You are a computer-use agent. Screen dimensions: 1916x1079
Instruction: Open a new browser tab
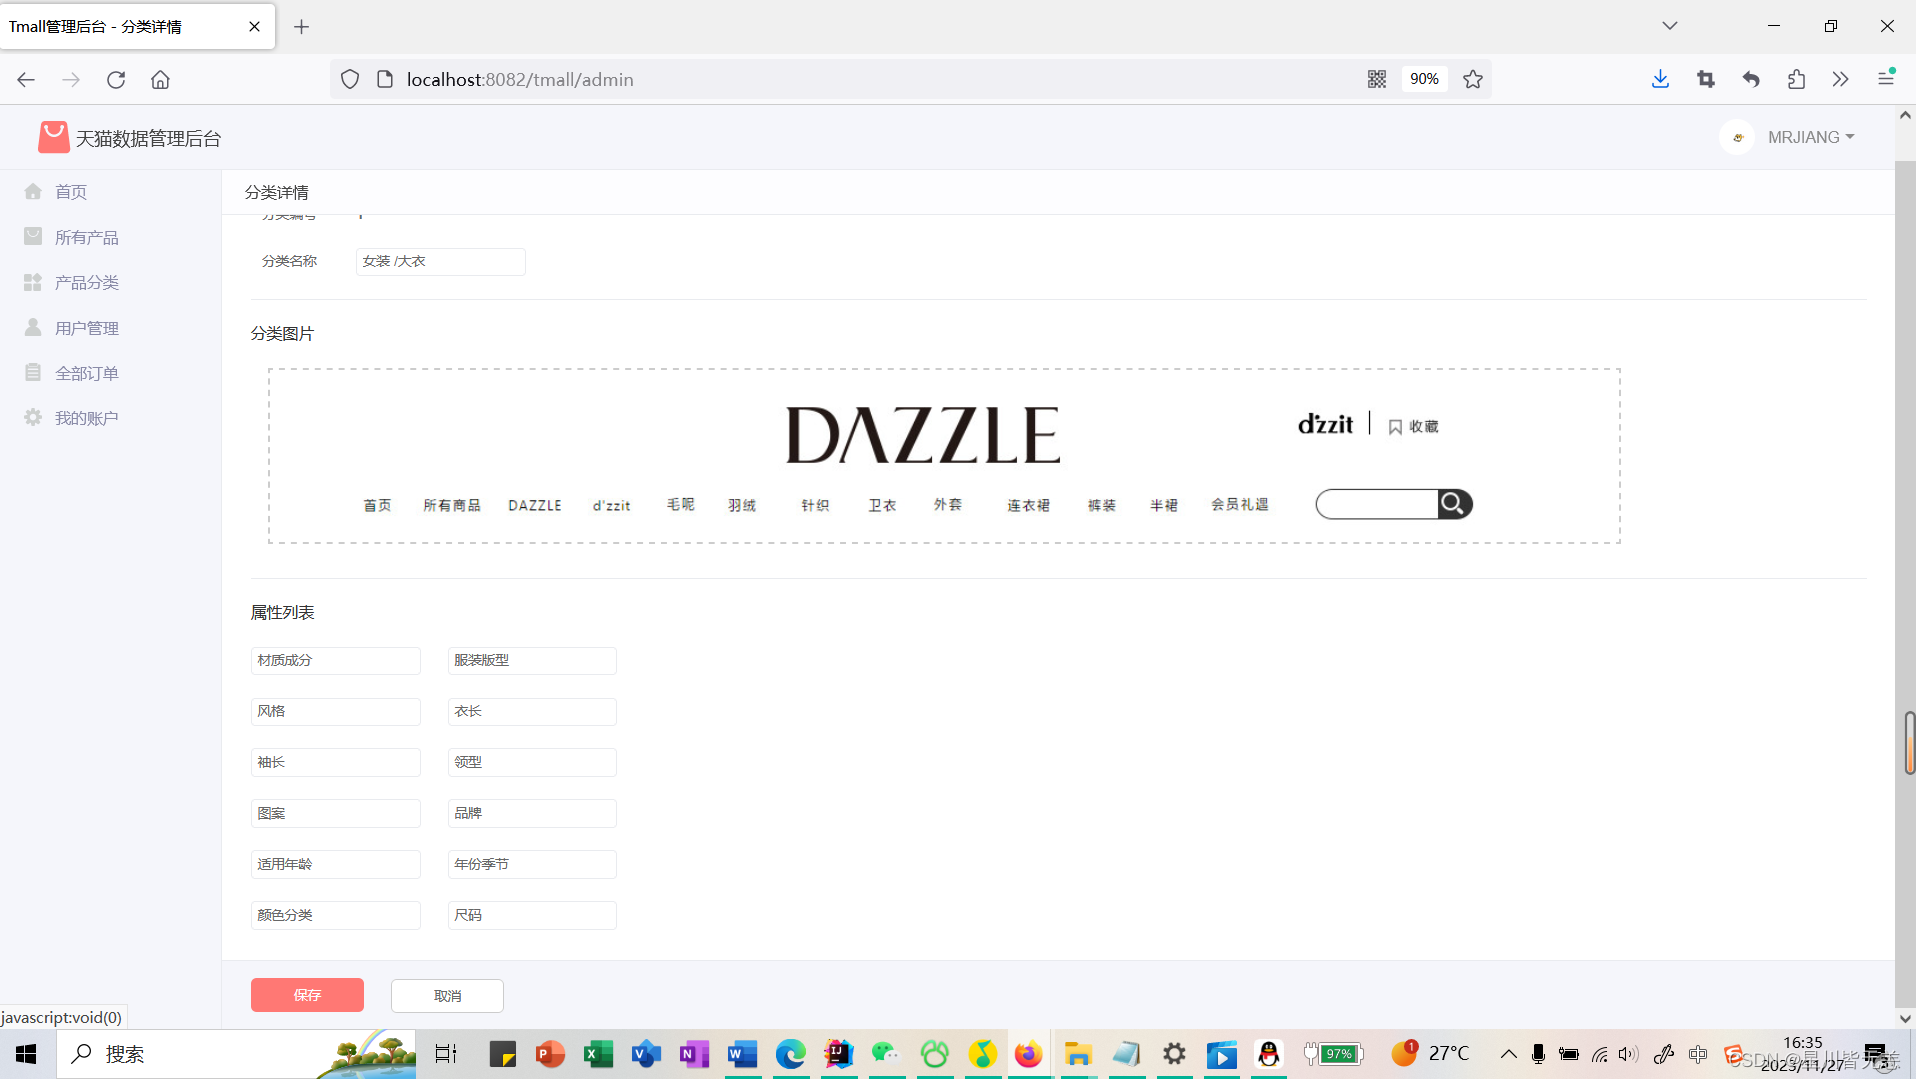[x=301, y=27]
